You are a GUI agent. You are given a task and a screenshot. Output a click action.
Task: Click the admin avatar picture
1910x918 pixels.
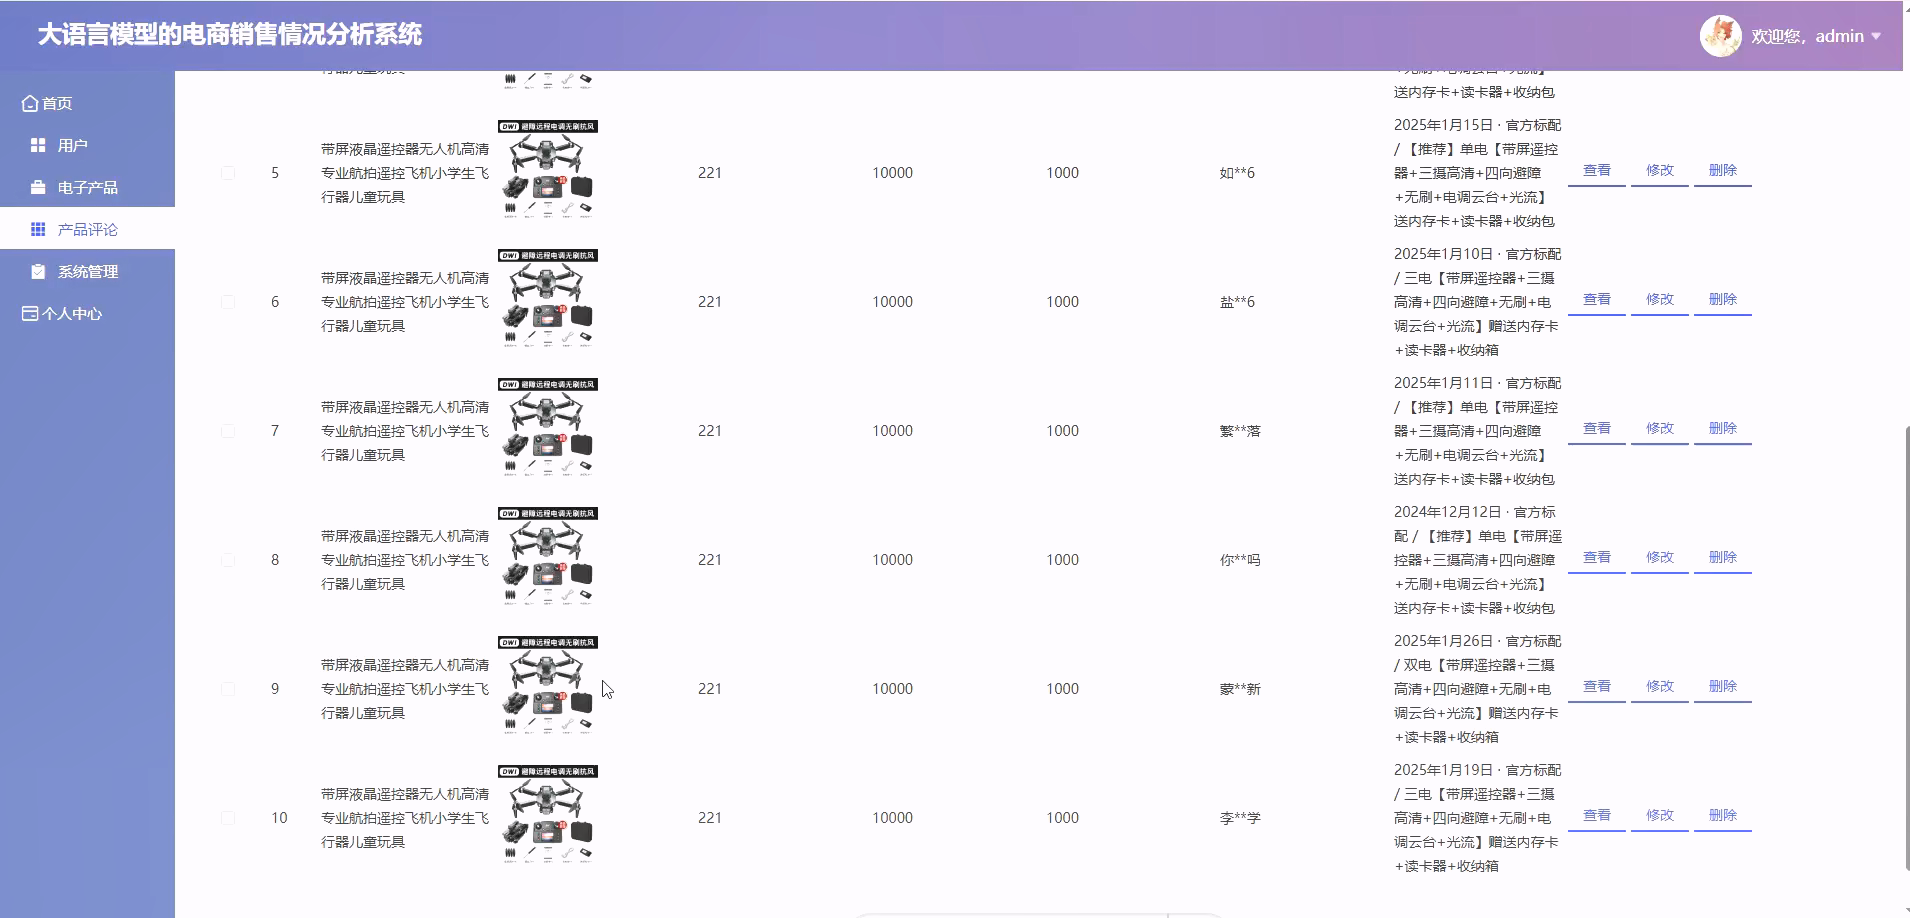click(1720, 36)
